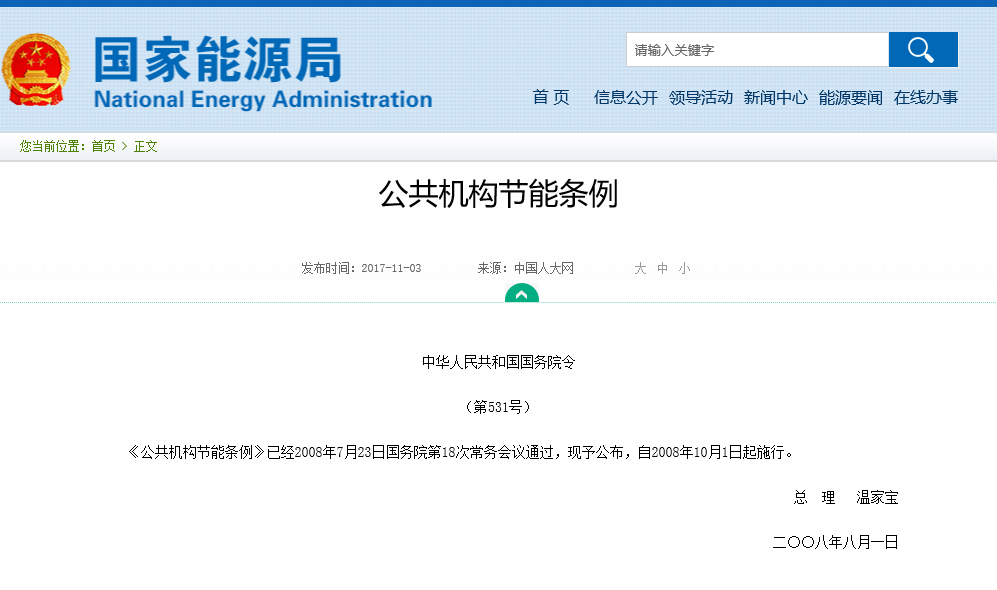Click the magnifying glass search button
997x590 pixels.
922,50
